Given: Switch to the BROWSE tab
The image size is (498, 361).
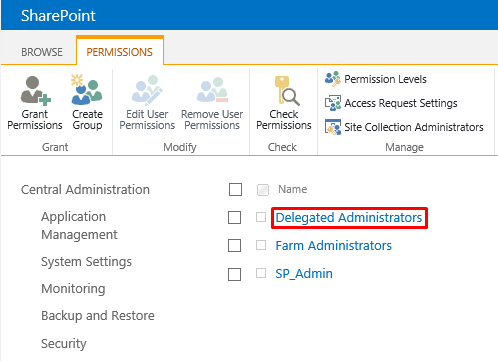Looking at the screenshot, I should pos(42,52).
